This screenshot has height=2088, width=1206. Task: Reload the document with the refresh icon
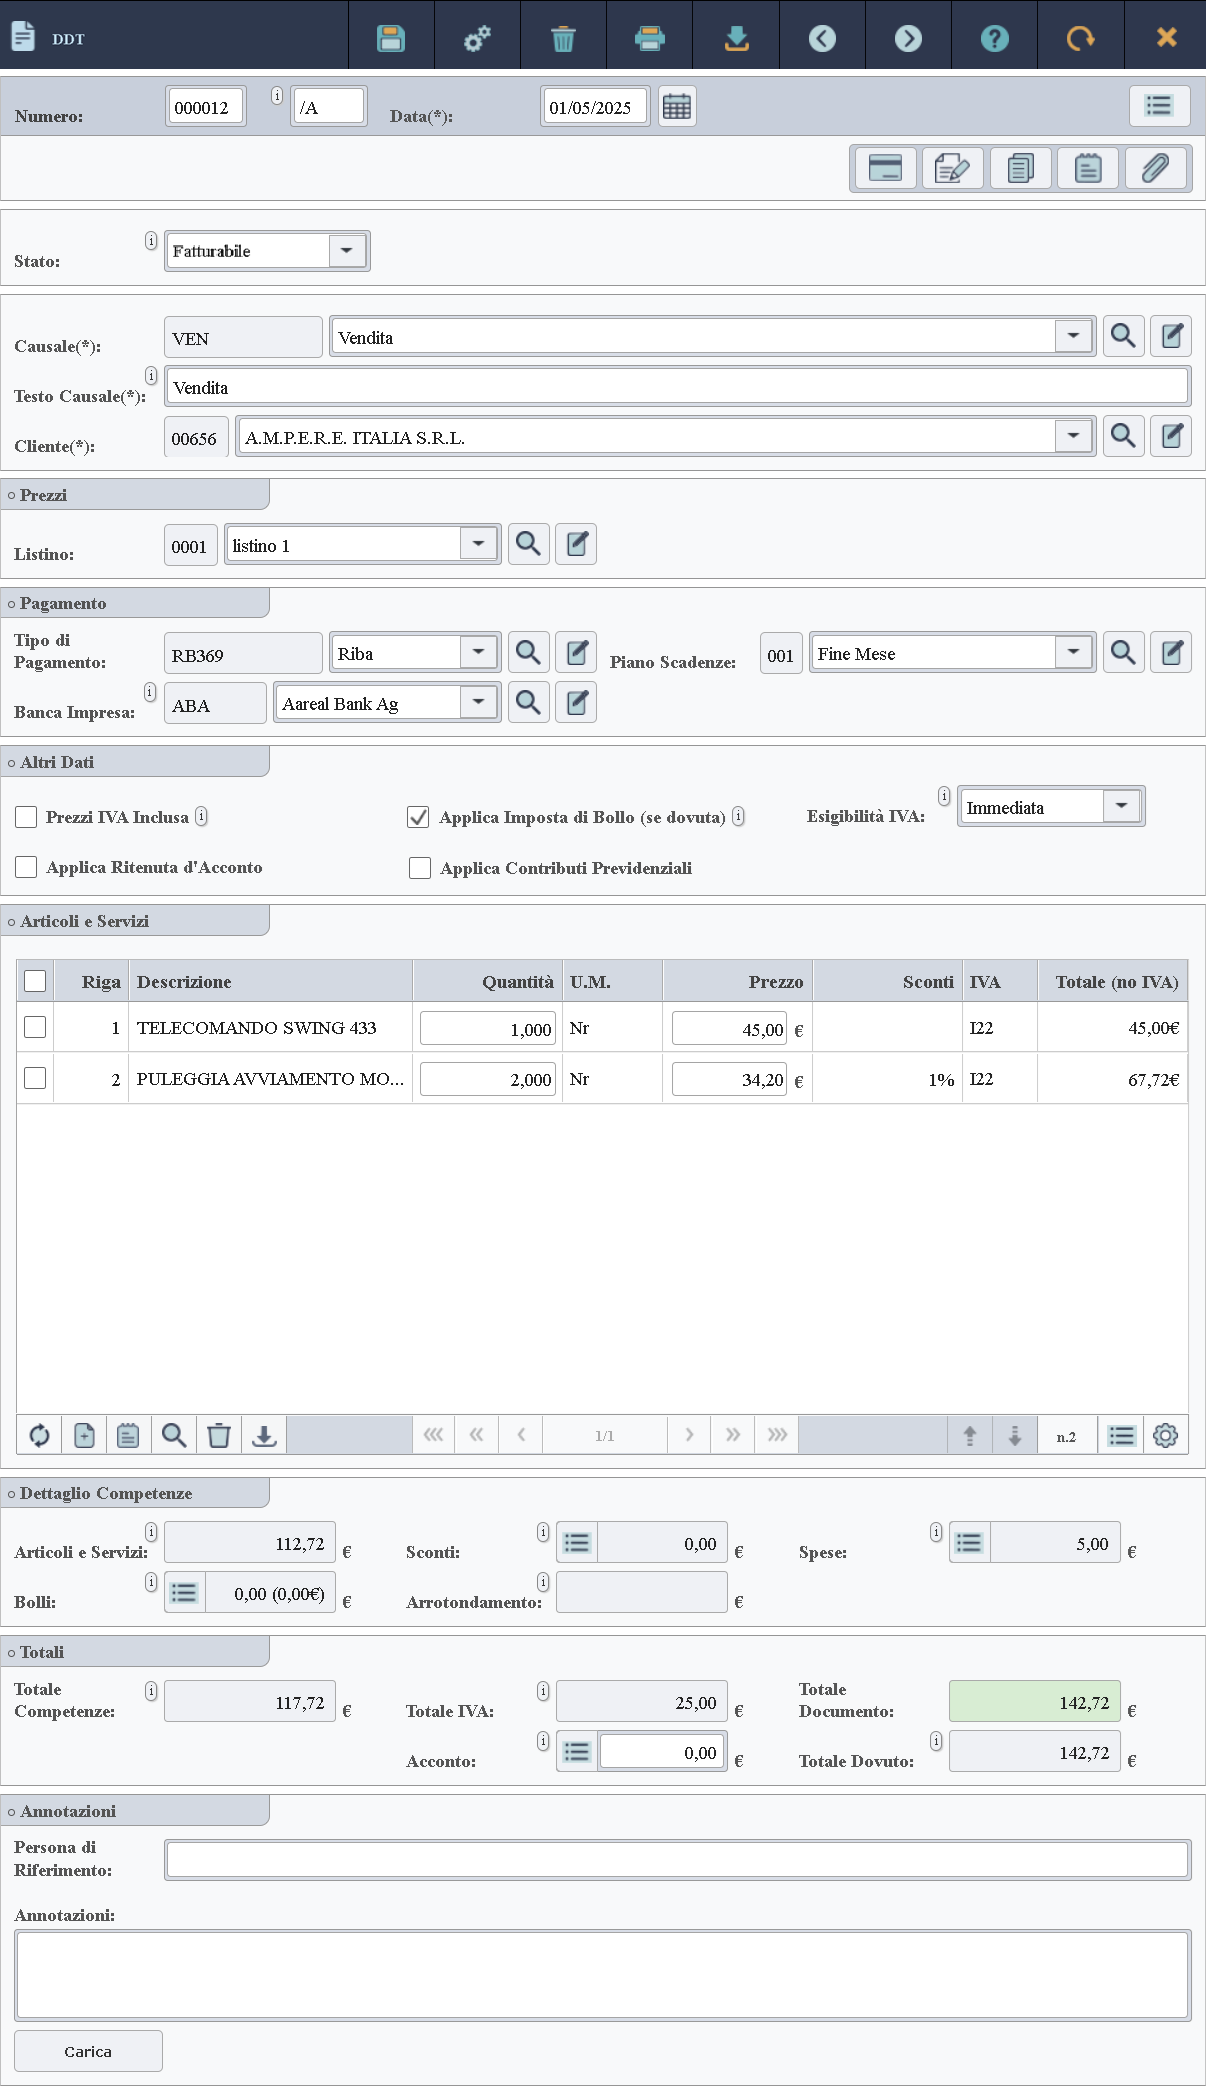coord(1080,38)
